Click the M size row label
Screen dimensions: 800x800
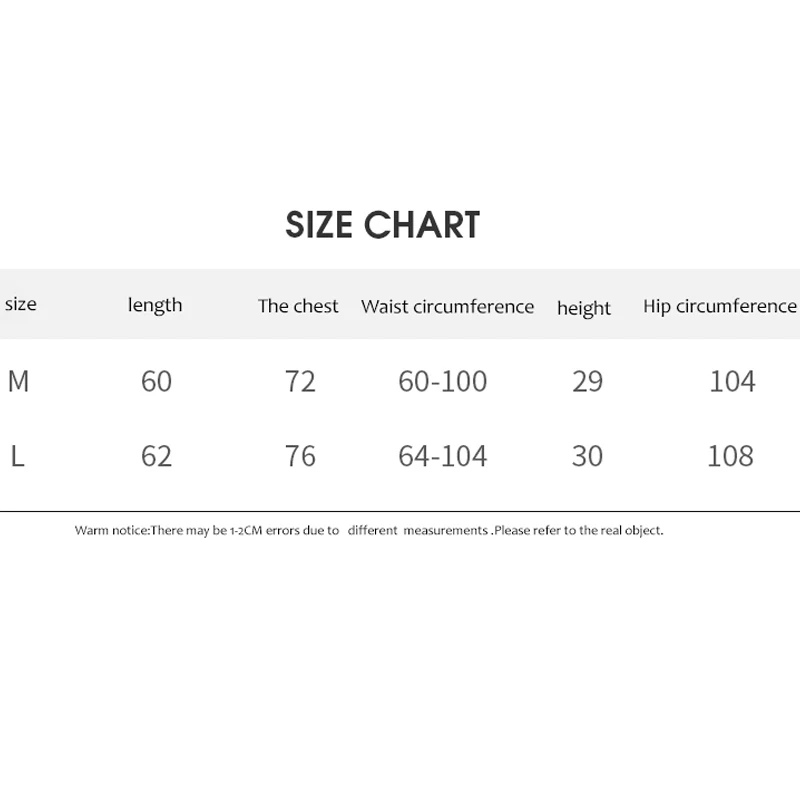click(x=18, y=381)
